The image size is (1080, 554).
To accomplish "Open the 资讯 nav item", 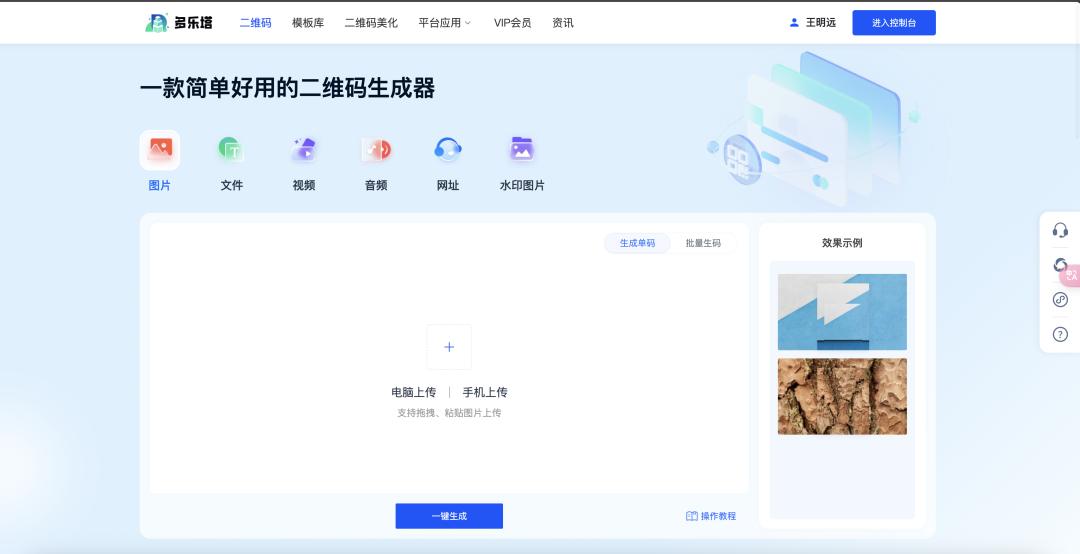I will point(563,23).
